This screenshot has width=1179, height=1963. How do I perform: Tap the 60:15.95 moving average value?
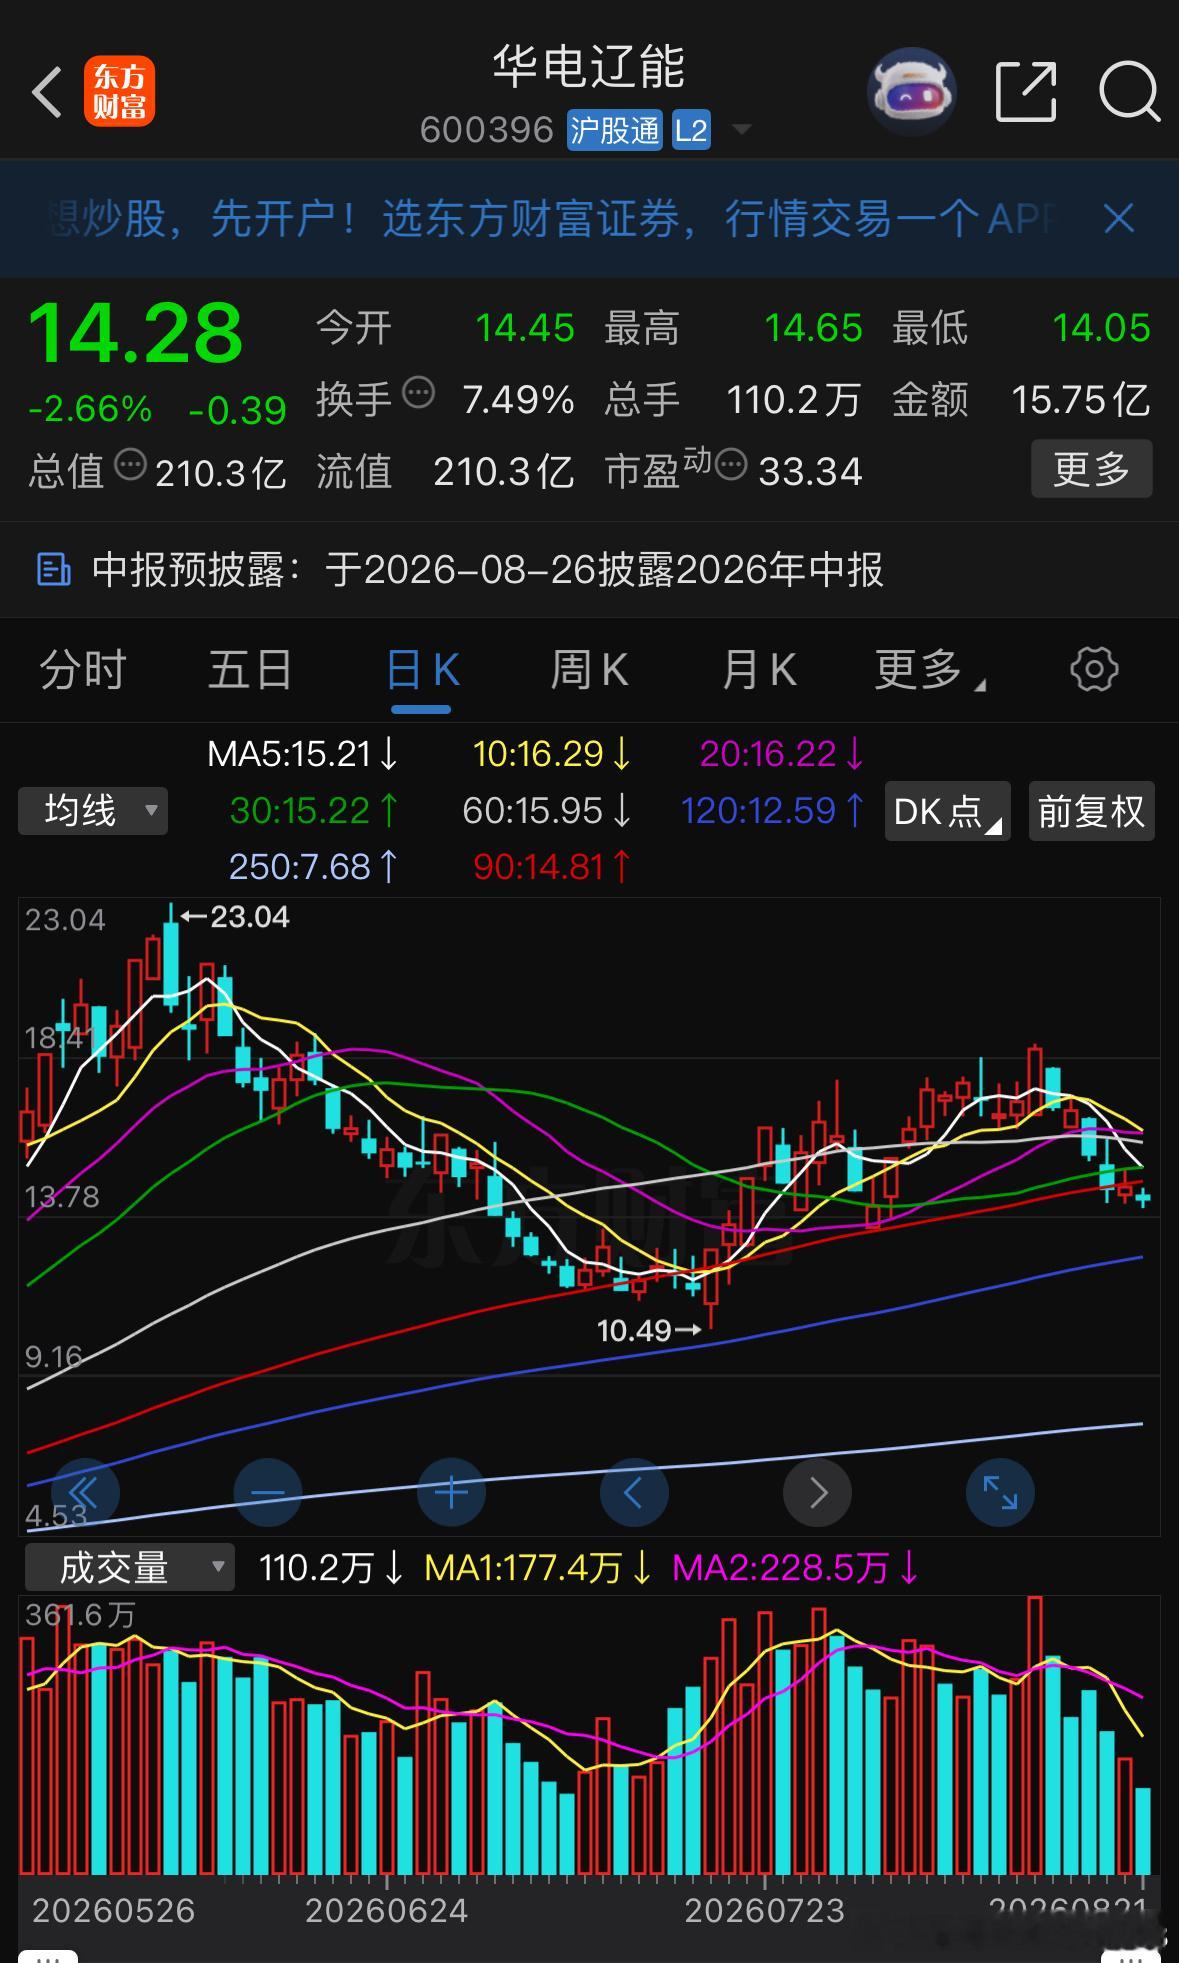[x=547, y=810]
